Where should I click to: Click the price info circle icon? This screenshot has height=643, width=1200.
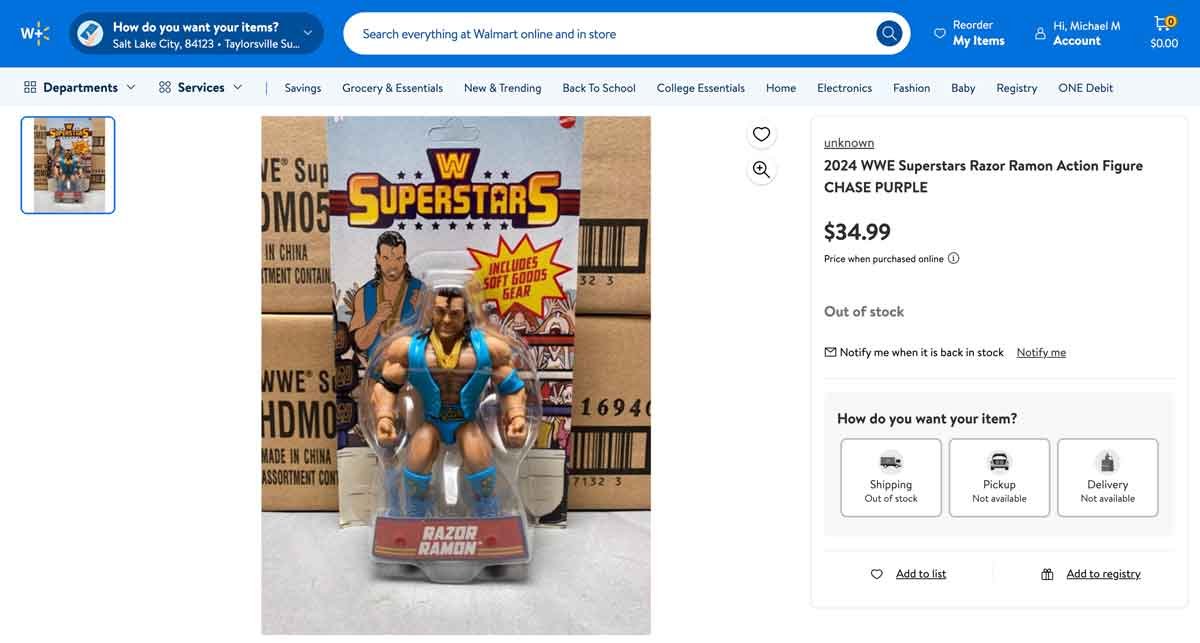[953, 258]
